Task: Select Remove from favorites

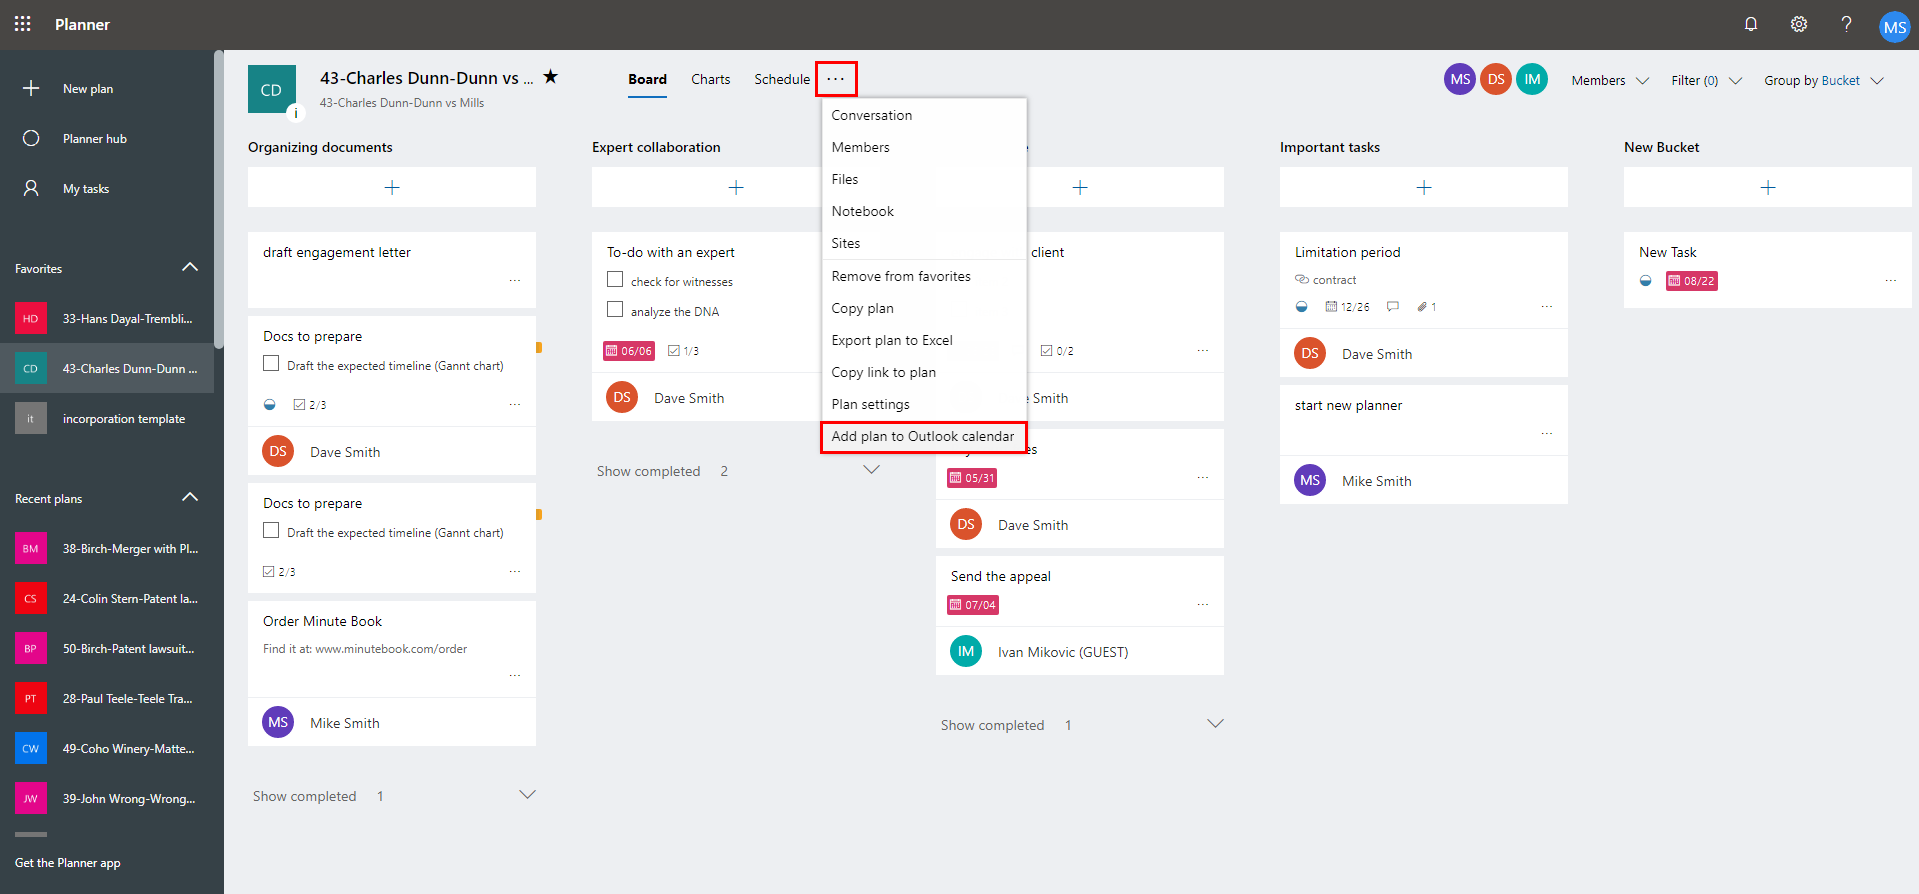Action: (x=924, y=276)
